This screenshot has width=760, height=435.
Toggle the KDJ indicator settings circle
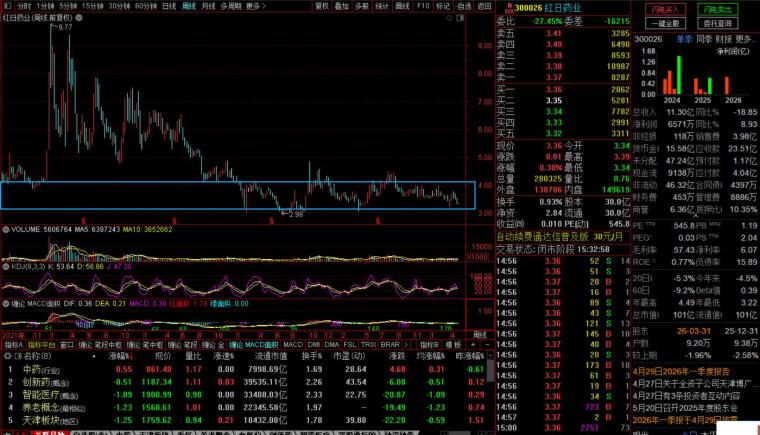tap(6, 266)
